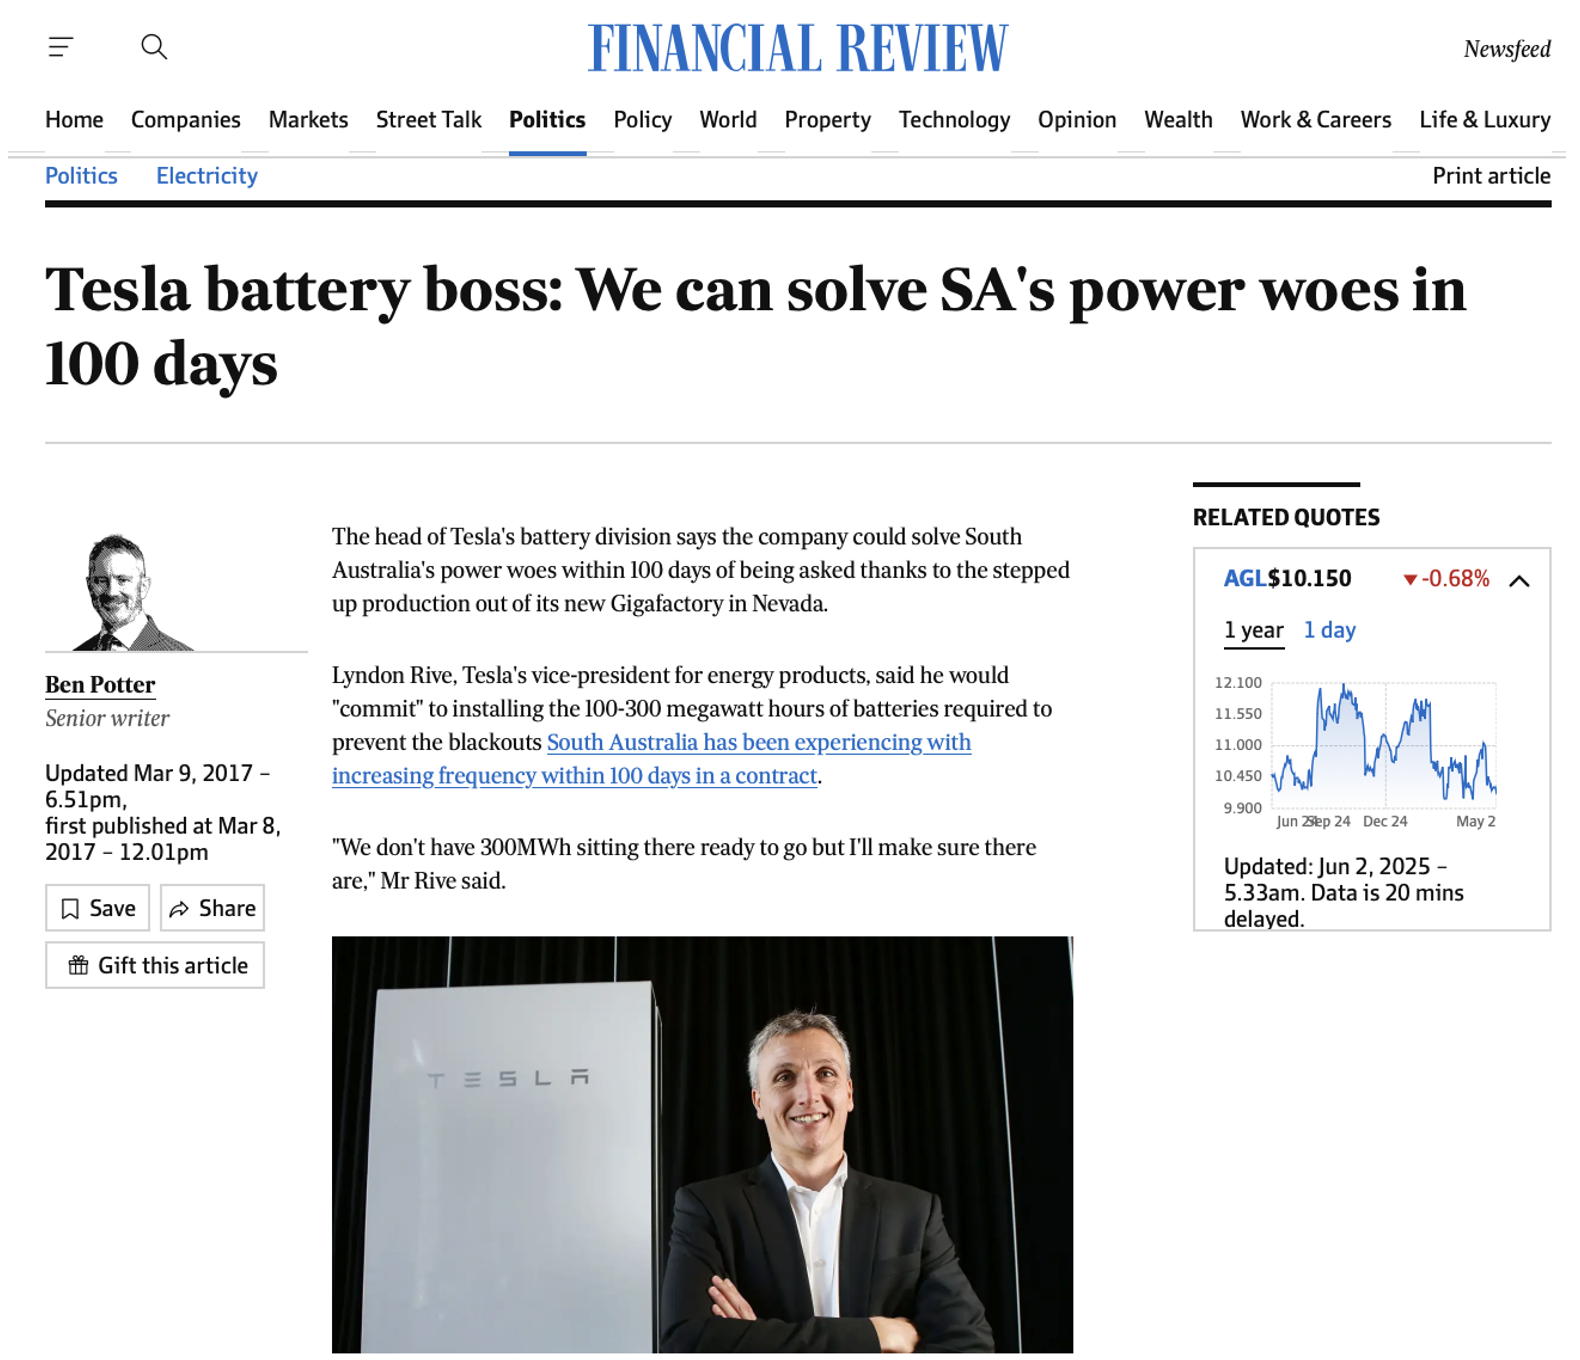
Task: Click the search magnifier icon
Action: (154, 47)
